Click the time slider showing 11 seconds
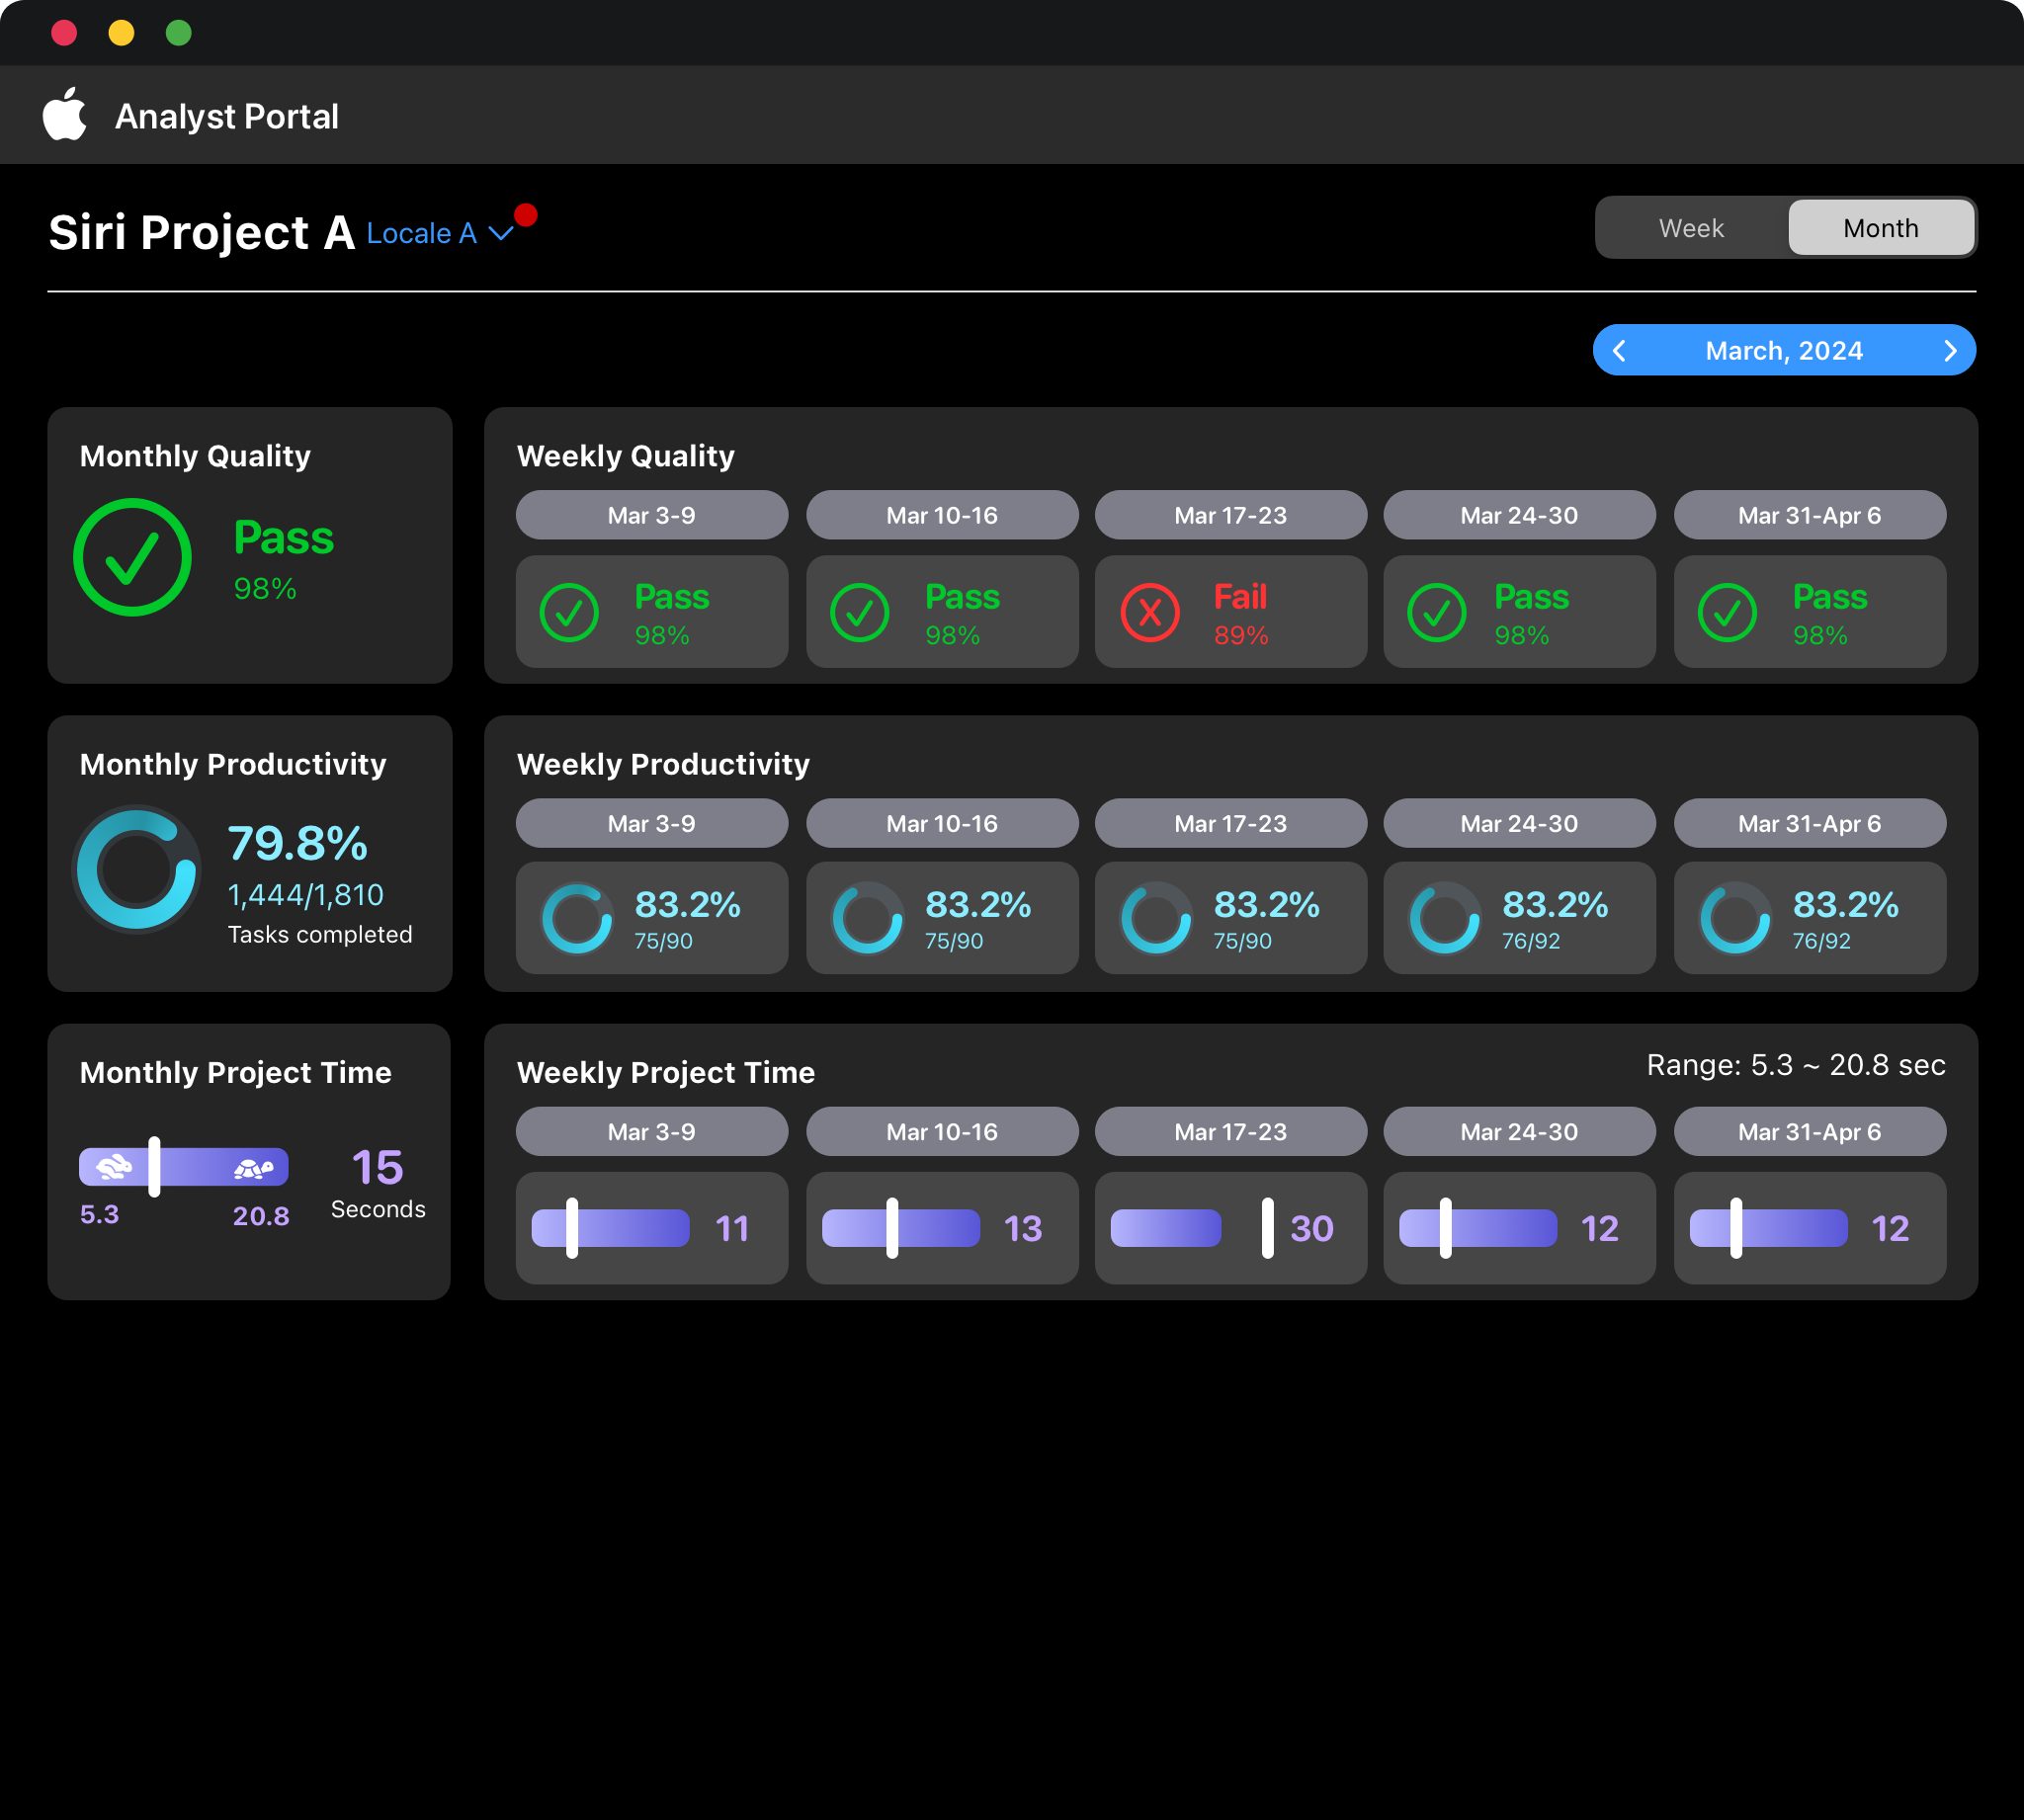This screenshot has width=2024, height=1820. [x=611, y=1228]
